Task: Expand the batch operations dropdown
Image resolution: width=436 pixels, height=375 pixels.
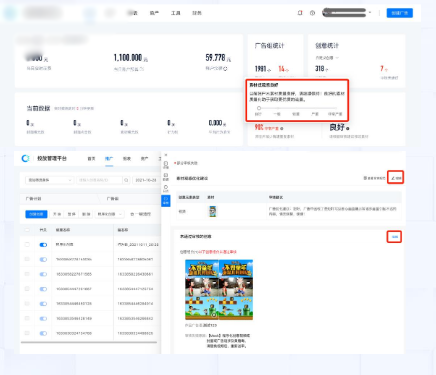Action: click(x=109, y=214)
